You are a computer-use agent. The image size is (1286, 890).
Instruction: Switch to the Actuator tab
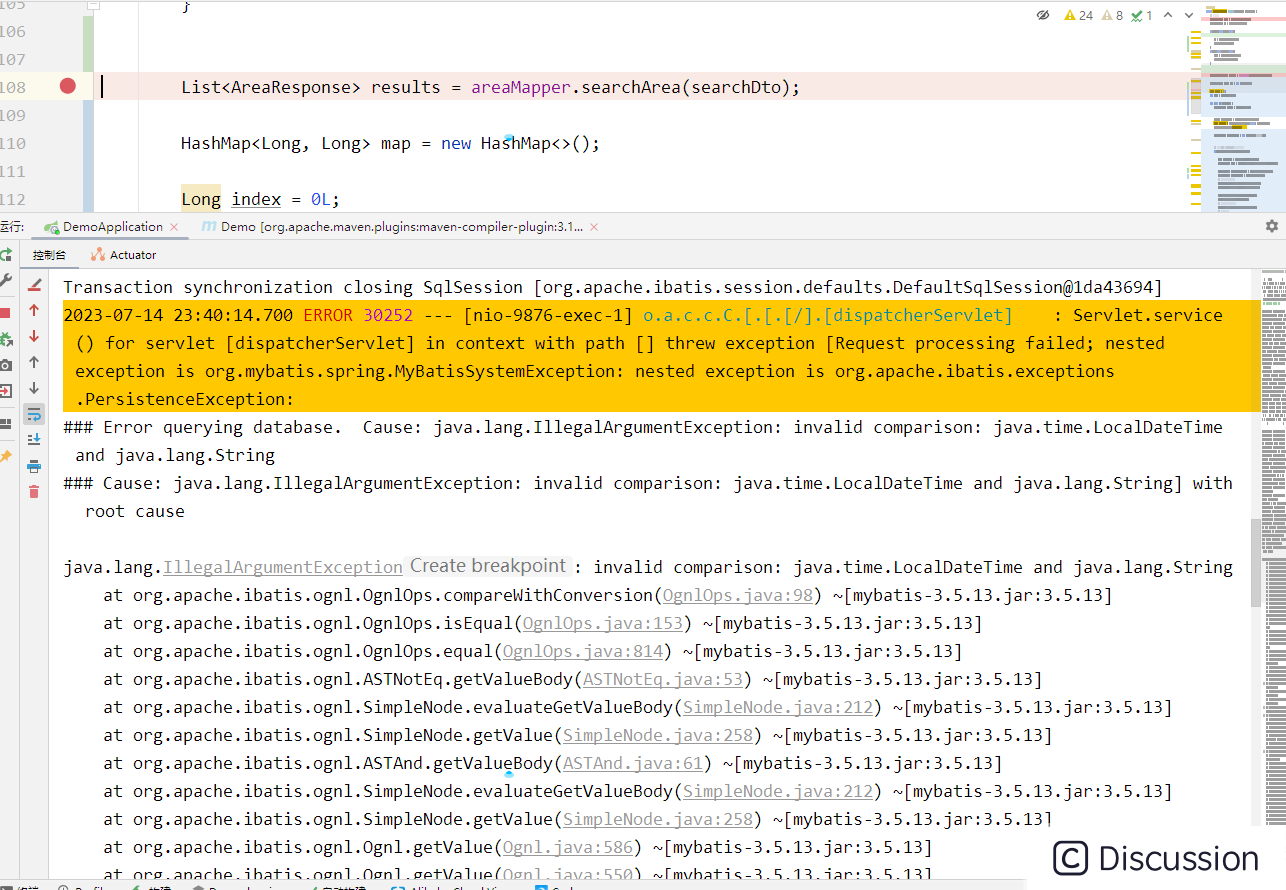click(x=123, y=255)
